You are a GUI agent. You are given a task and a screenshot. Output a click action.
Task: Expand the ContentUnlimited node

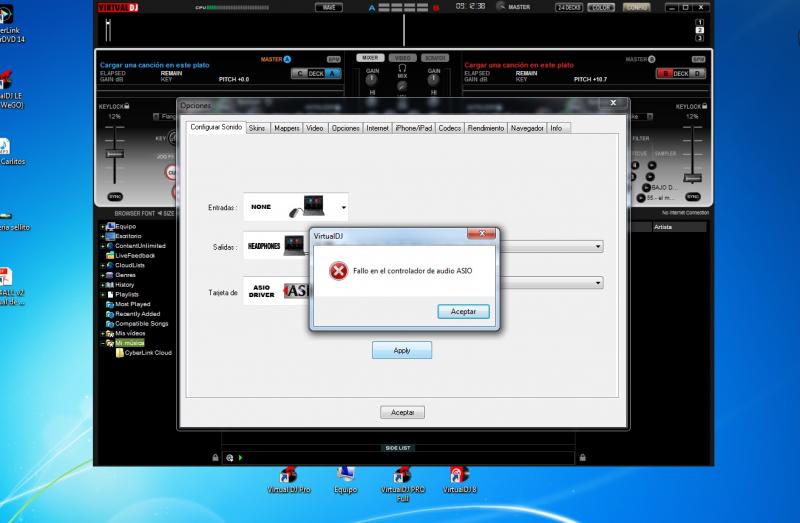tap(103, 246)
